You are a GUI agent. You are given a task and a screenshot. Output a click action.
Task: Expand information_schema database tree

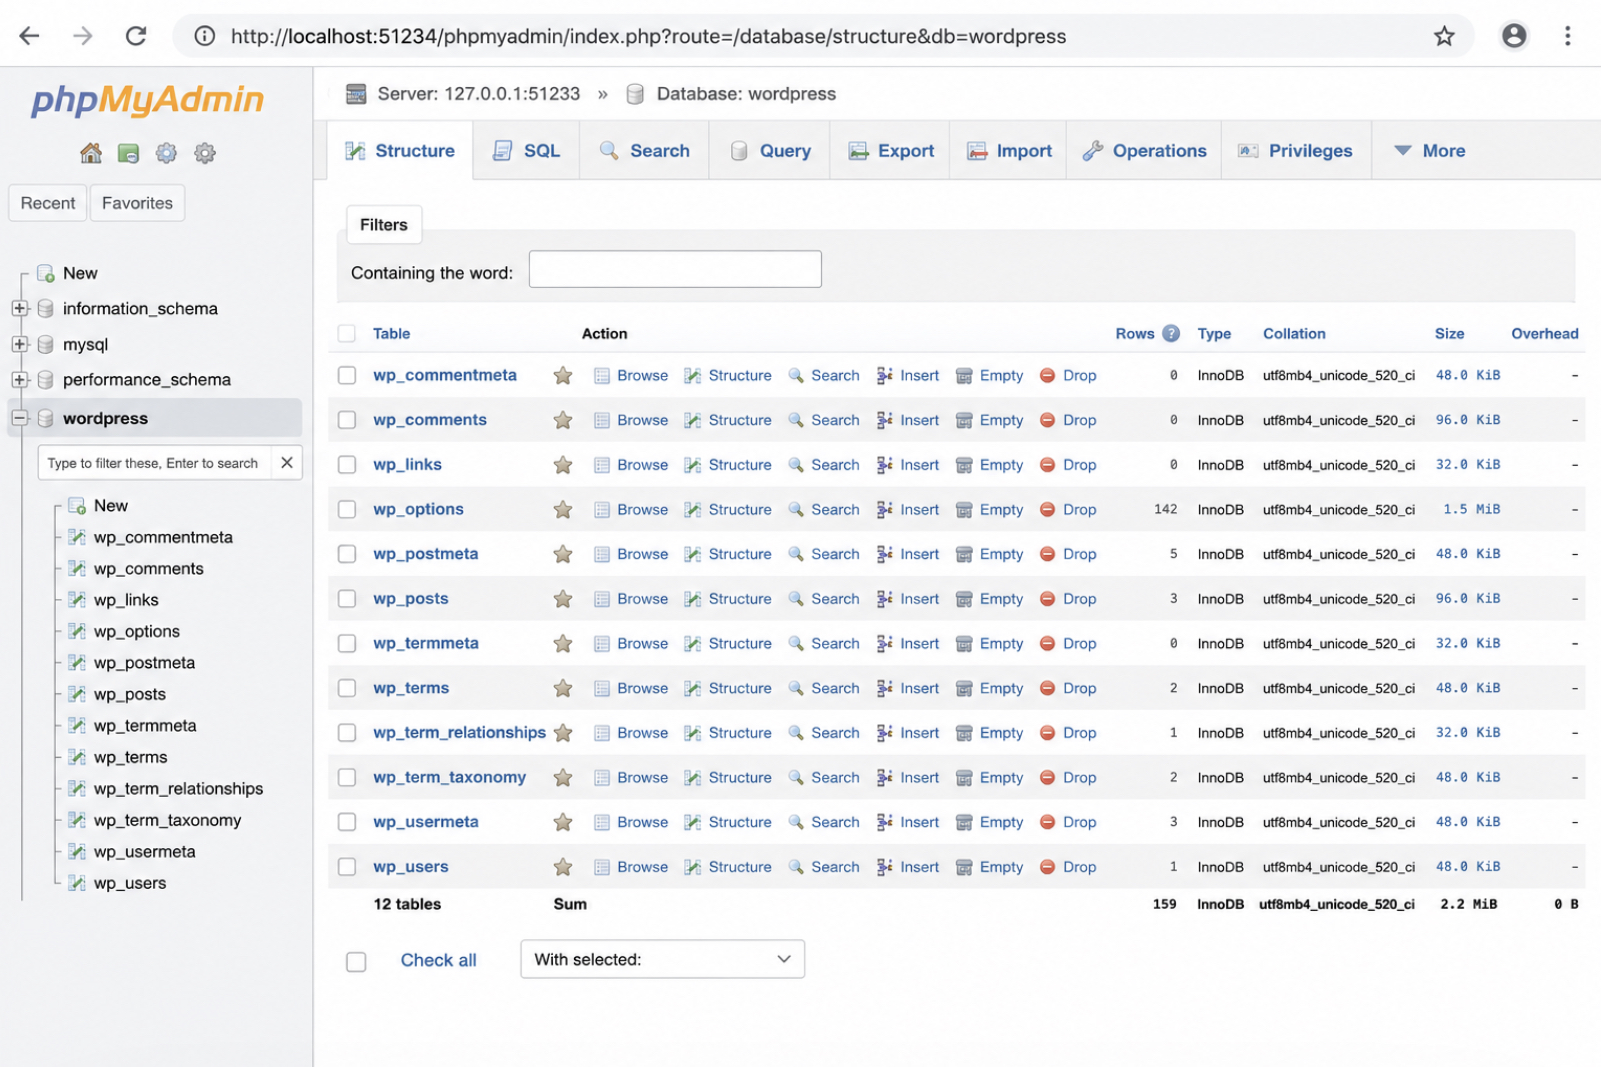pyautogui.click(x=19, y=309)
